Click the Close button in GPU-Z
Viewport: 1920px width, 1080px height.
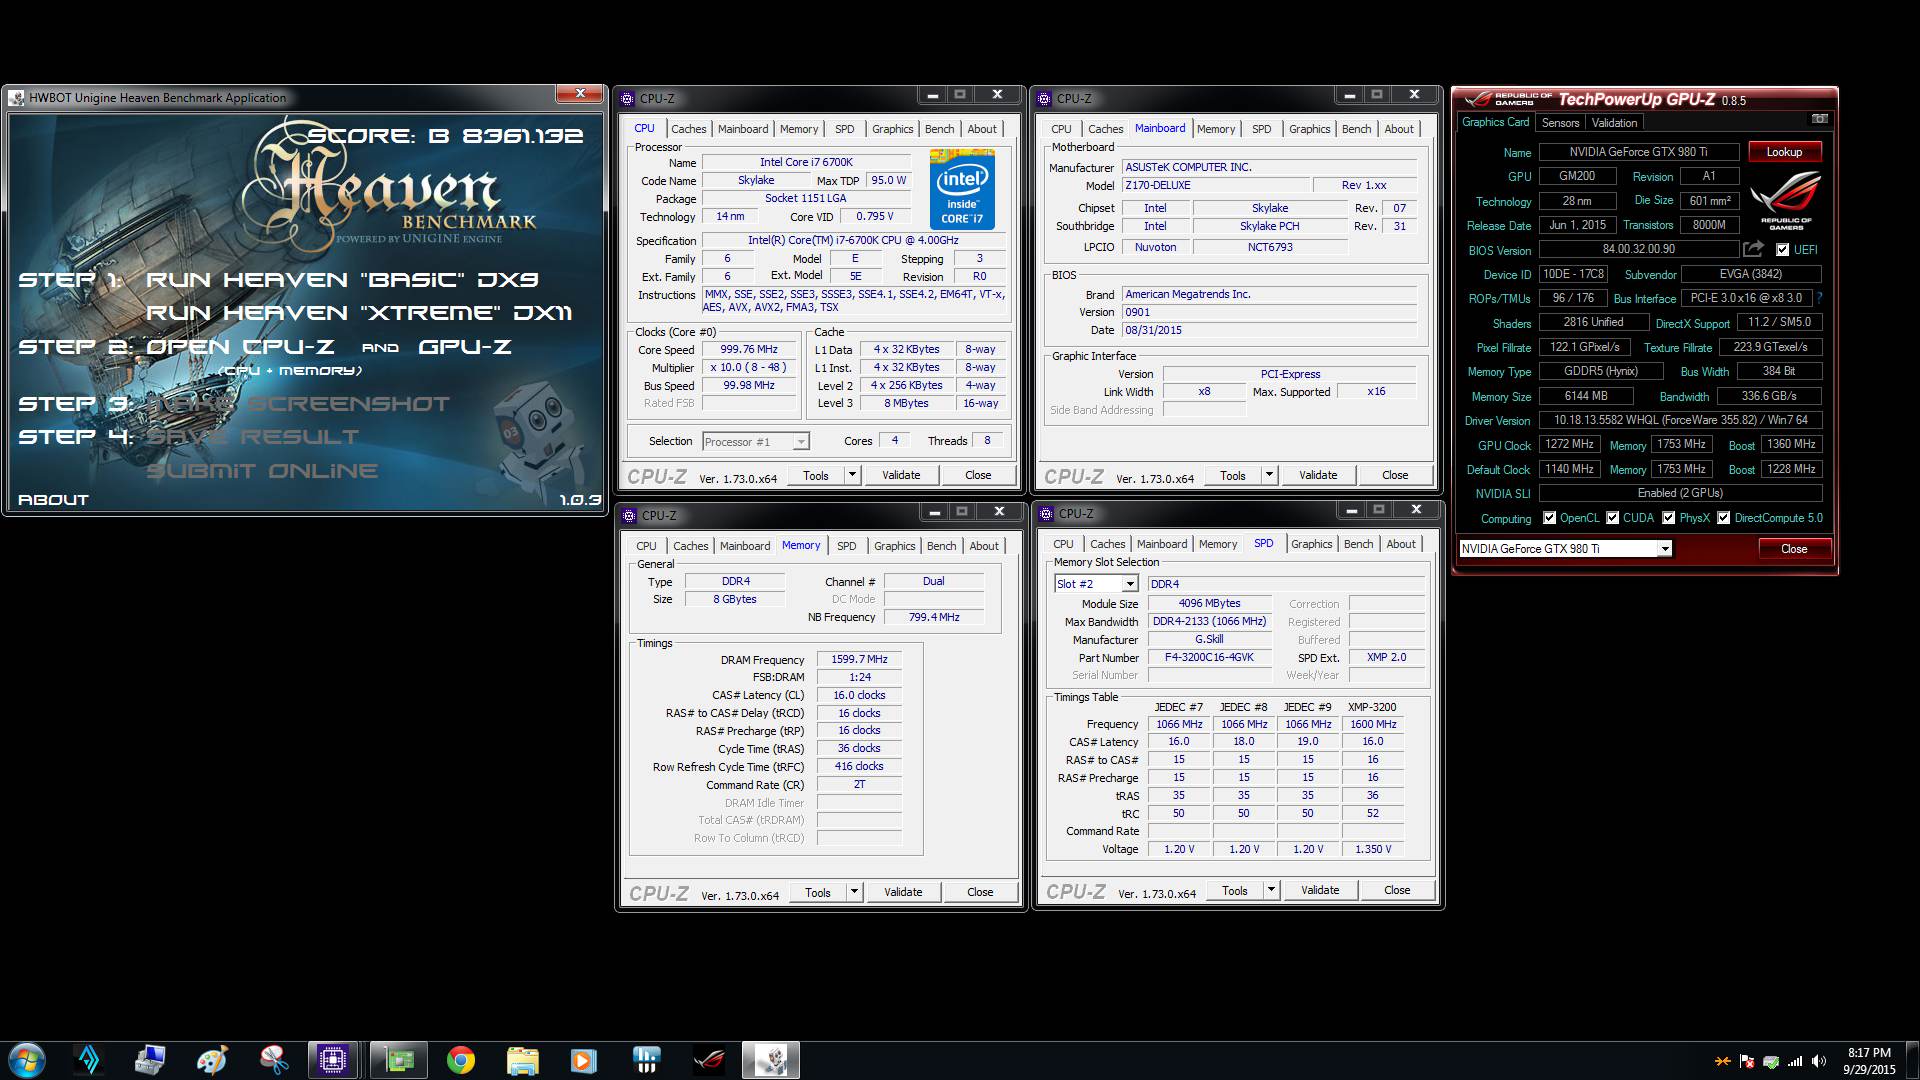click(x=1794, y=549)
